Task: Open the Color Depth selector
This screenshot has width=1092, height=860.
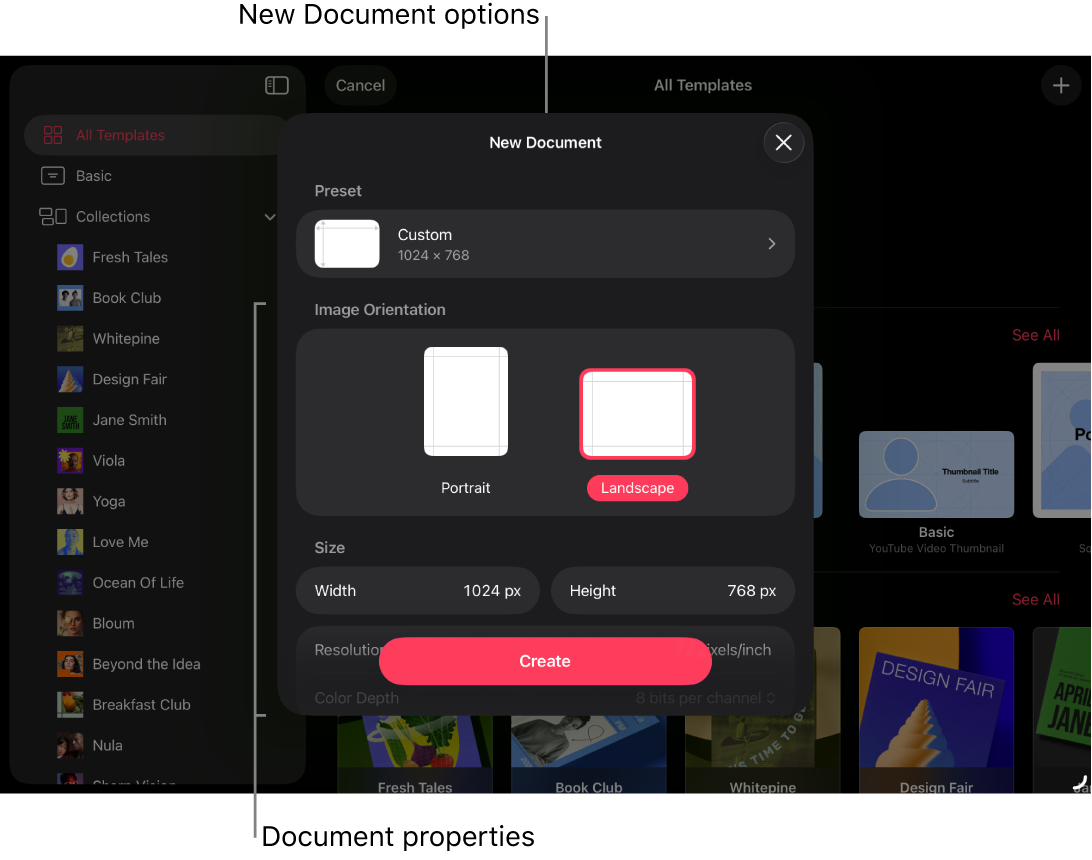Action: click(x=705, y=698)
